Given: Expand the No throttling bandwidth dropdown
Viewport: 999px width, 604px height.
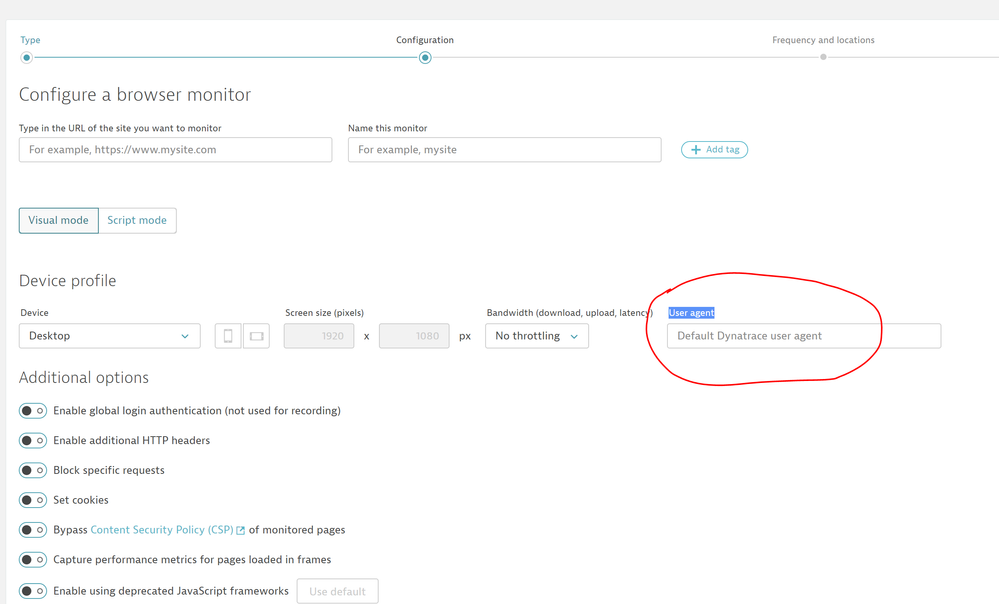Looking at the screenshot, I should point(537,336).
